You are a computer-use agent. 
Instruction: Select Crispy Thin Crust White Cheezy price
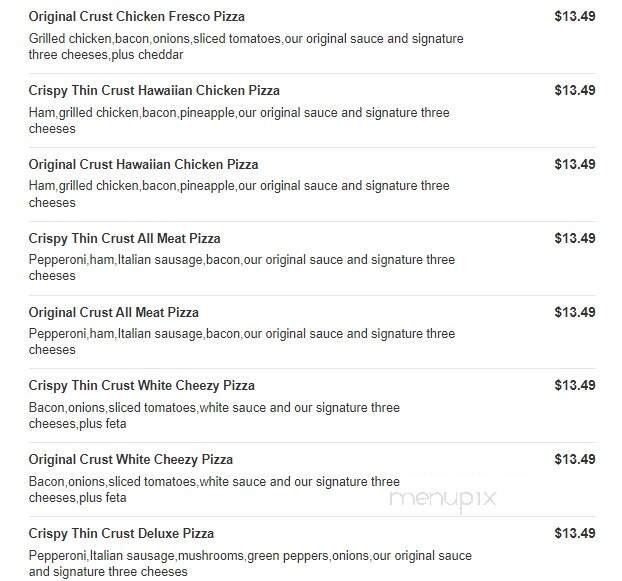pos(574,386)
